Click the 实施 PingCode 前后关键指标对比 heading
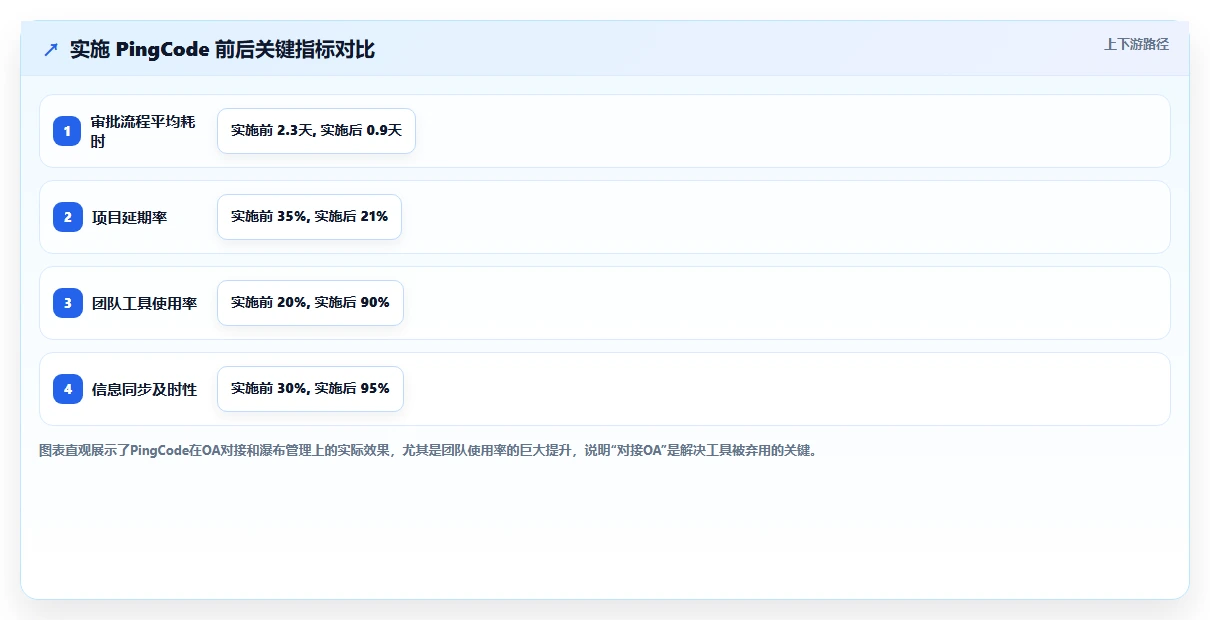1210x620 pixels. tap(222, 49)
